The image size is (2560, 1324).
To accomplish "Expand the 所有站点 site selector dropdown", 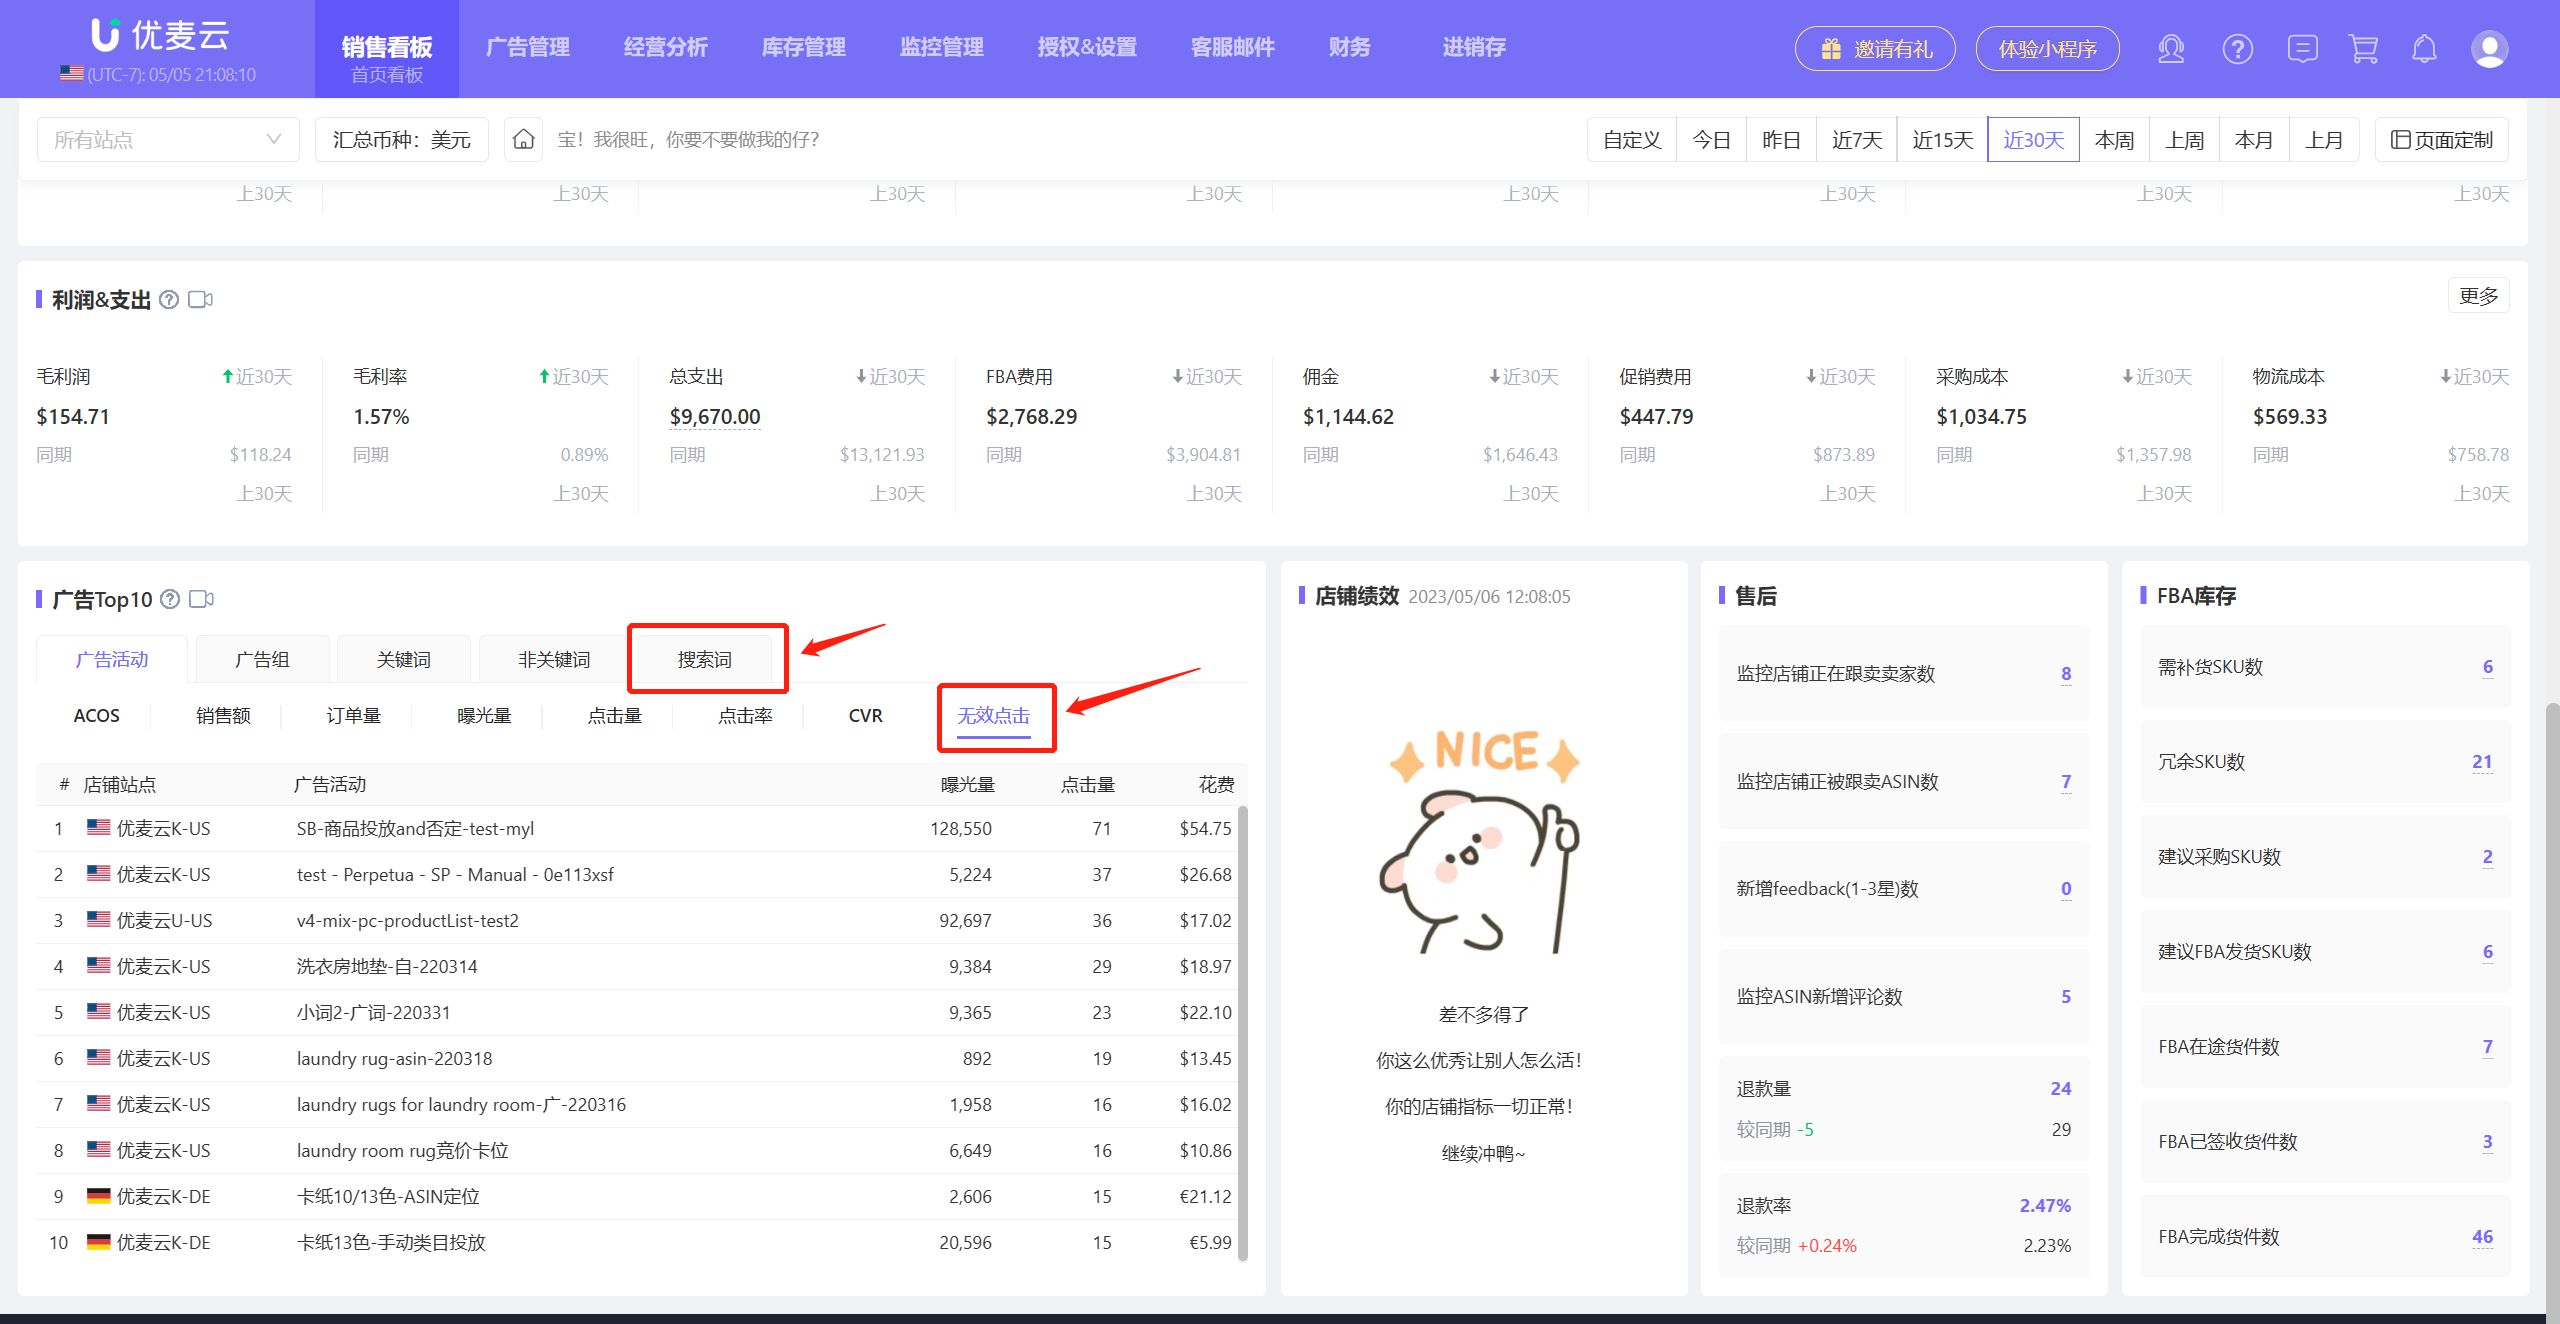I will (x=168, y=138).
